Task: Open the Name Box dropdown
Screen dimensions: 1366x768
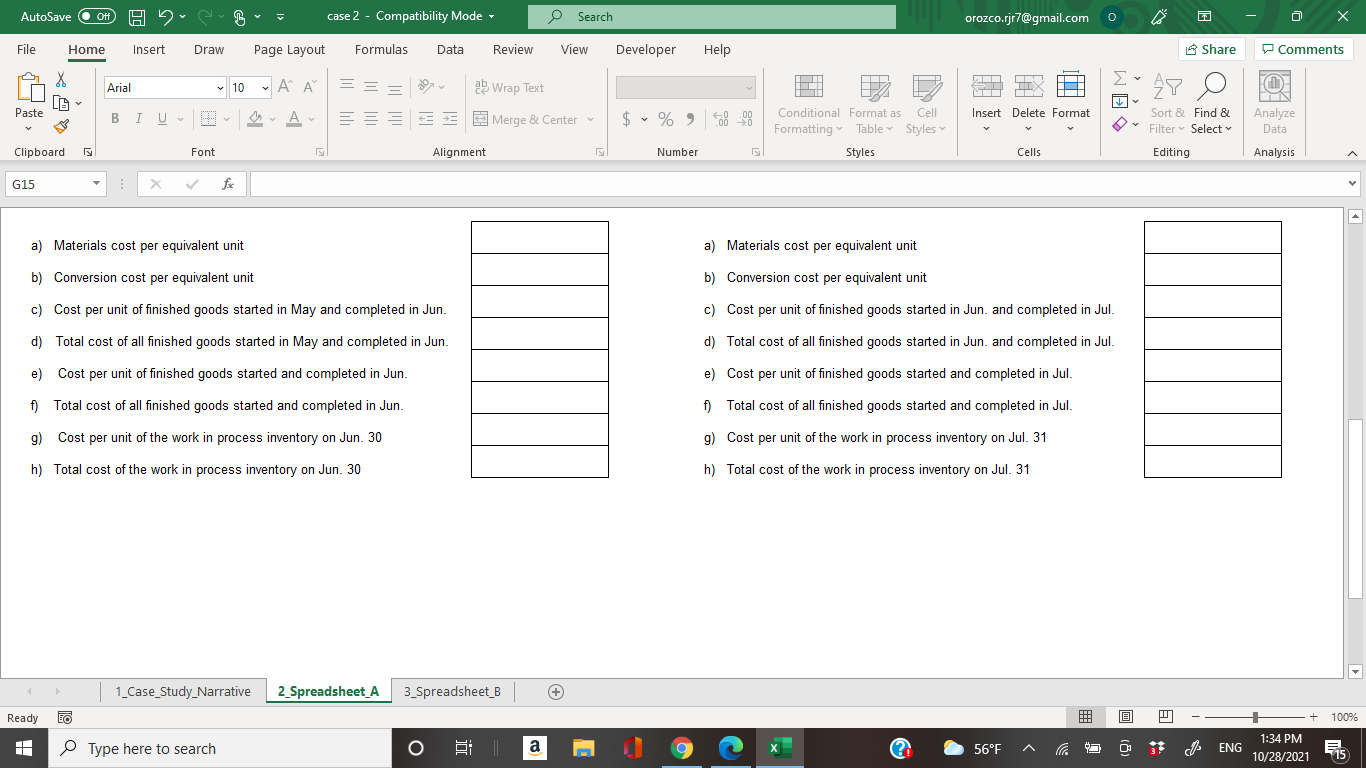Action: [95, 183]
